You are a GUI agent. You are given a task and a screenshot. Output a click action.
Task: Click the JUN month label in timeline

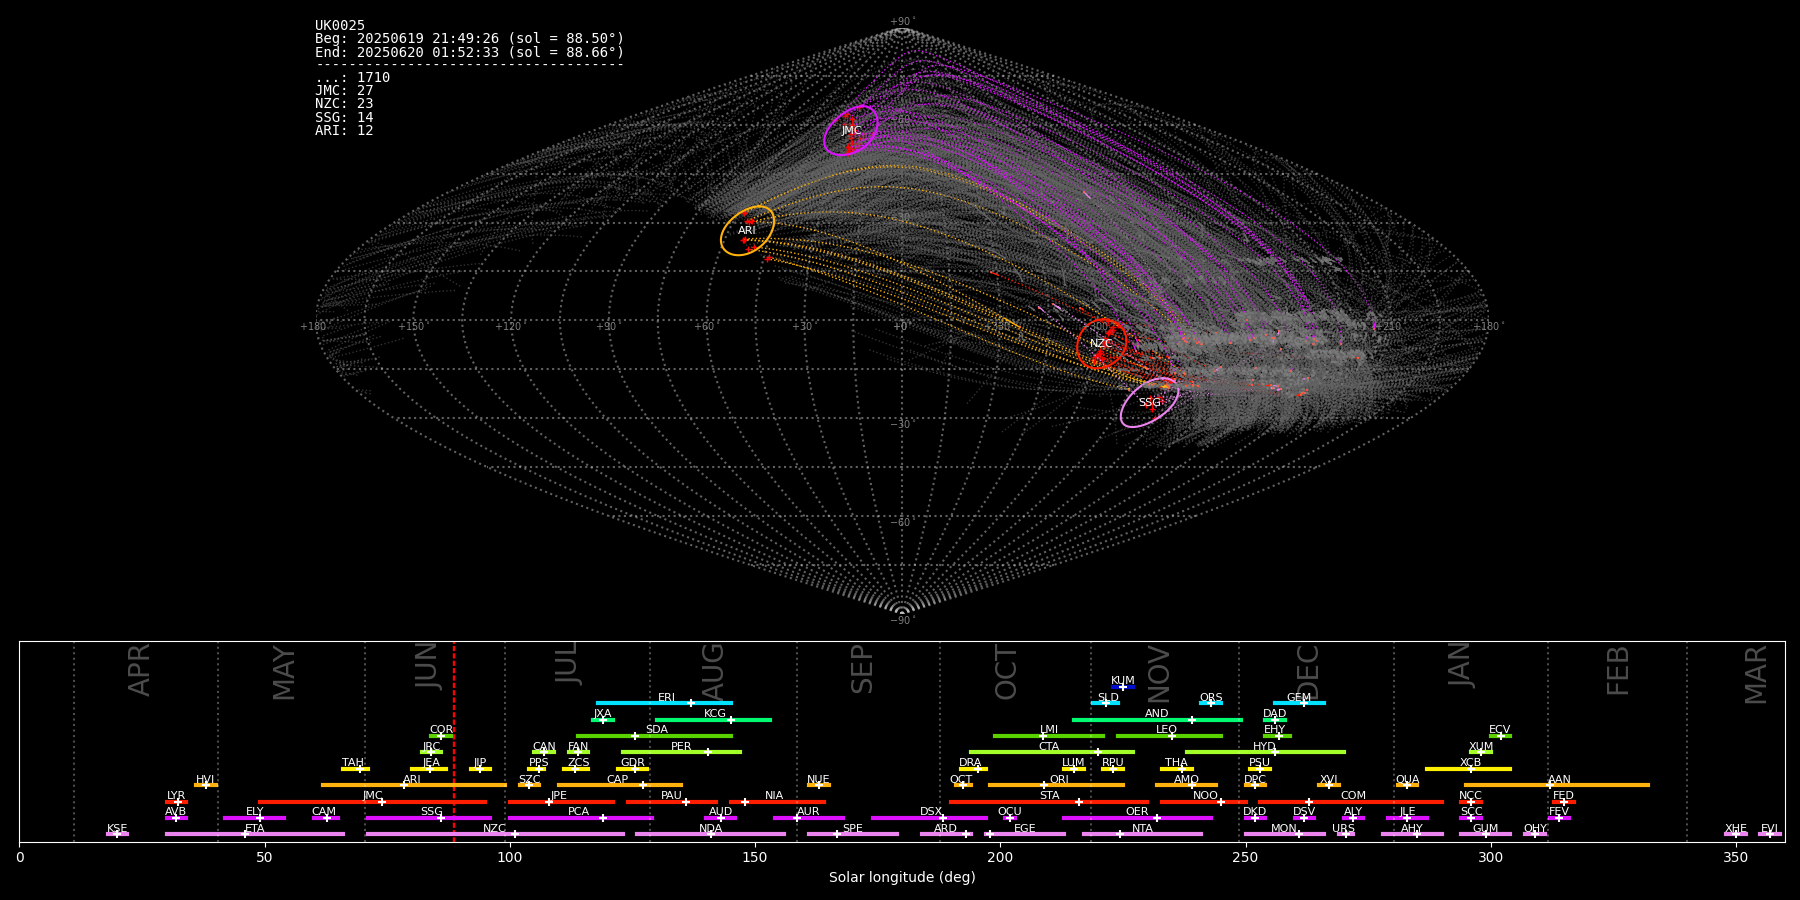pos(427,666)
